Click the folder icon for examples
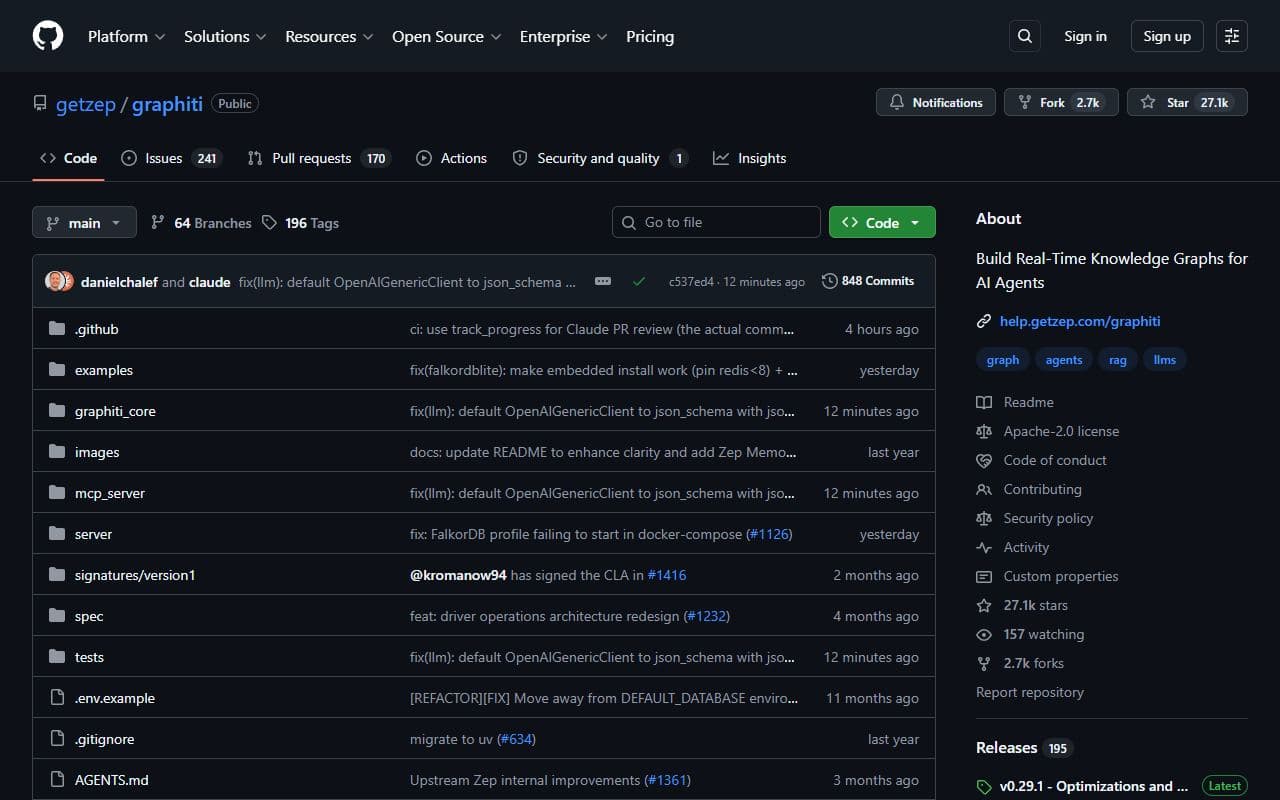 pyautogui.click(x=57, y=370)
